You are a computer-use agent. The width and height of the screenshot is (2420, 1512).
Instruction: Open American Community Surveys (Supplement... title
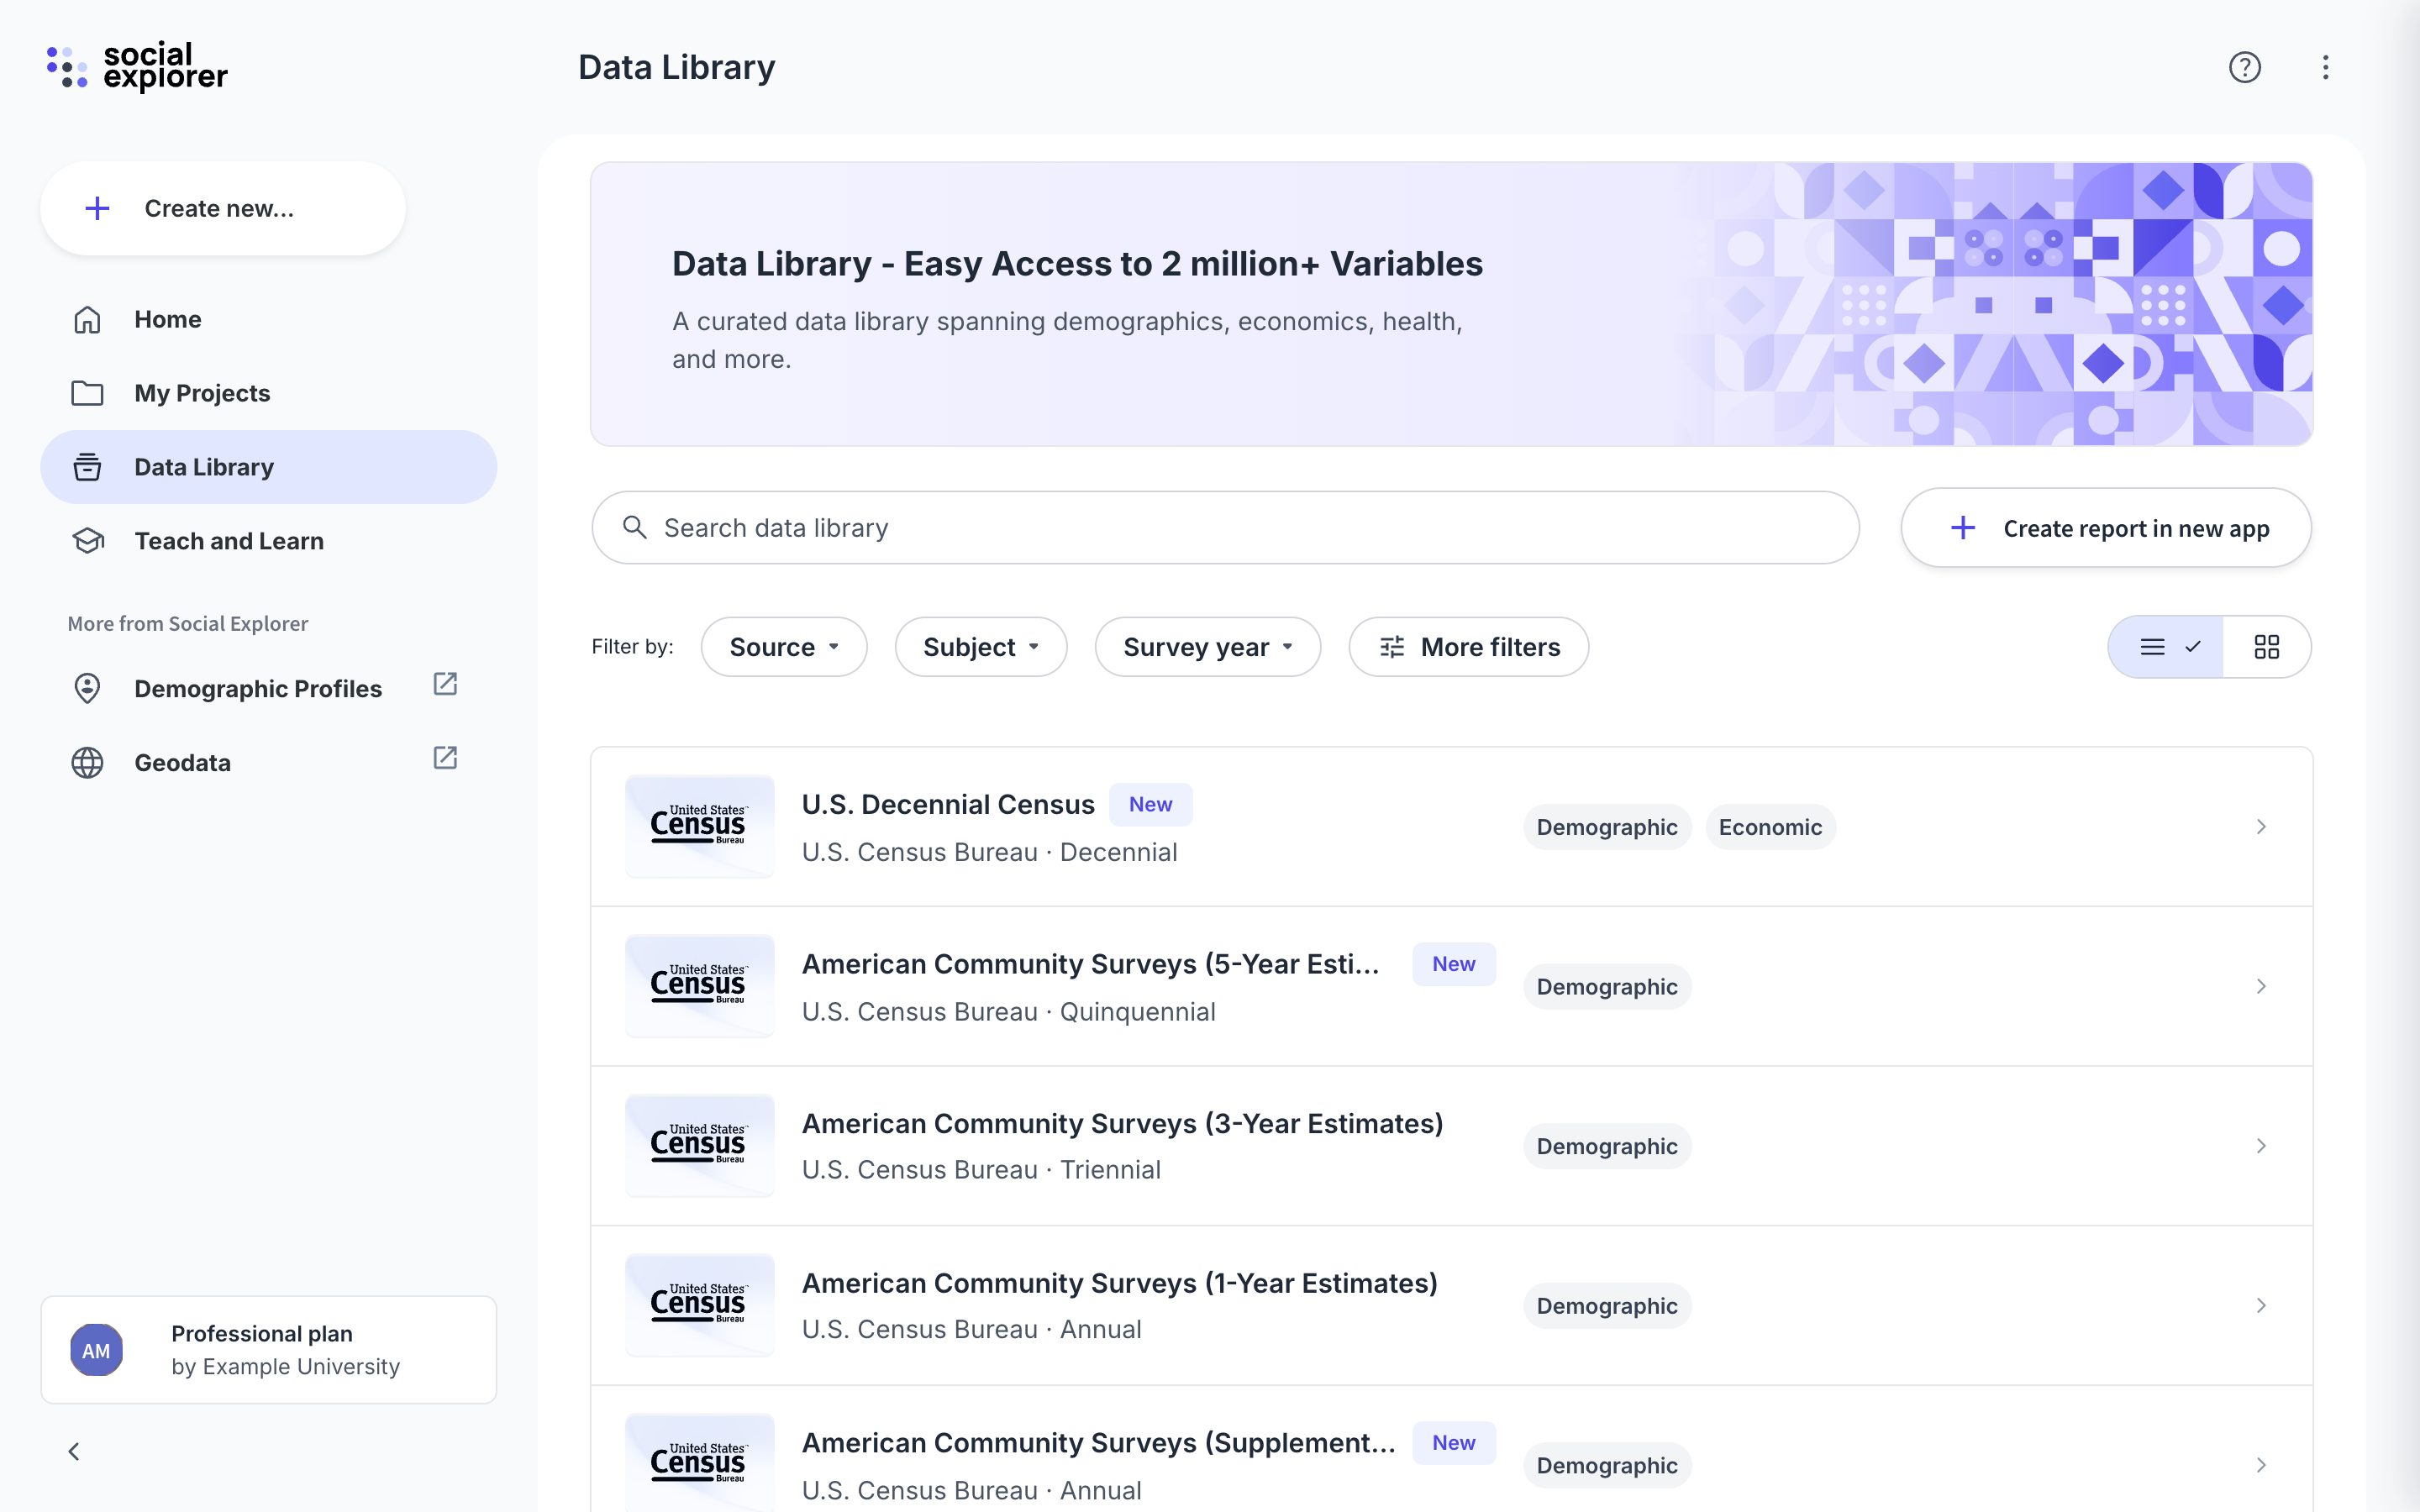tap(1099, 1443)
